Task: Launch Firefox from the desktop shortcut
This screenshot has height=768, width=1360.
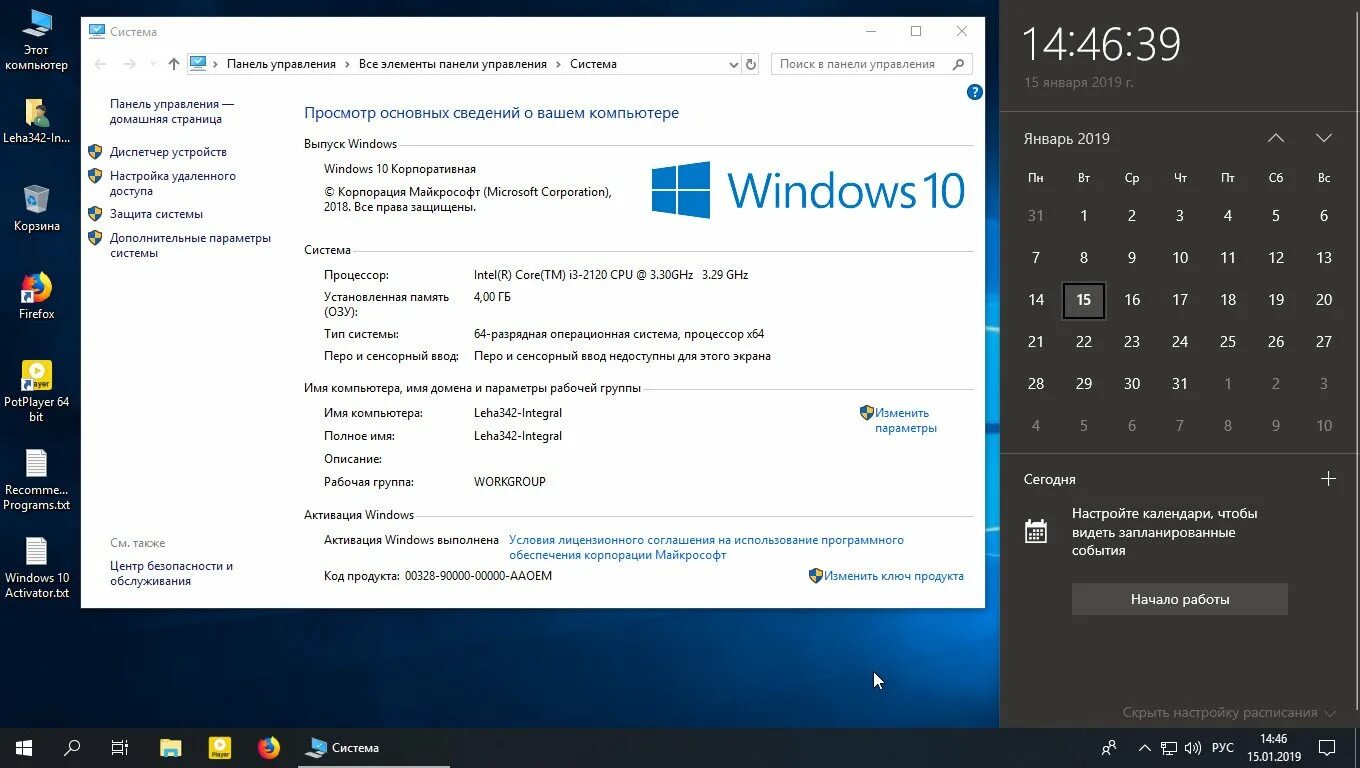Action: tap(36, 296)
